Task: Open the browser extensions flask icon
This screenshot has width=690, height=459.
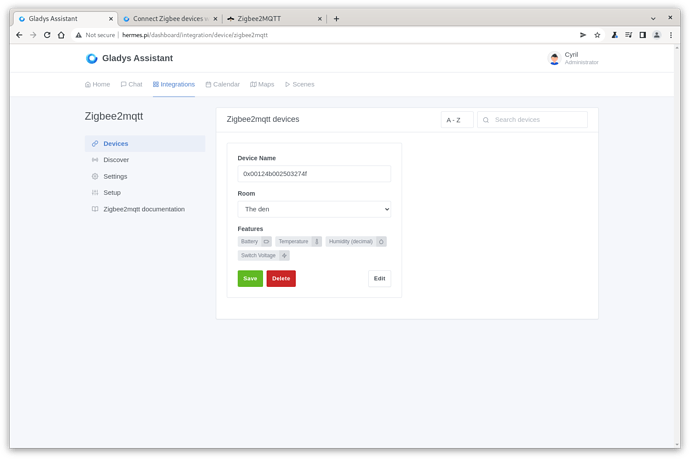Action: (x=614, y=35)
